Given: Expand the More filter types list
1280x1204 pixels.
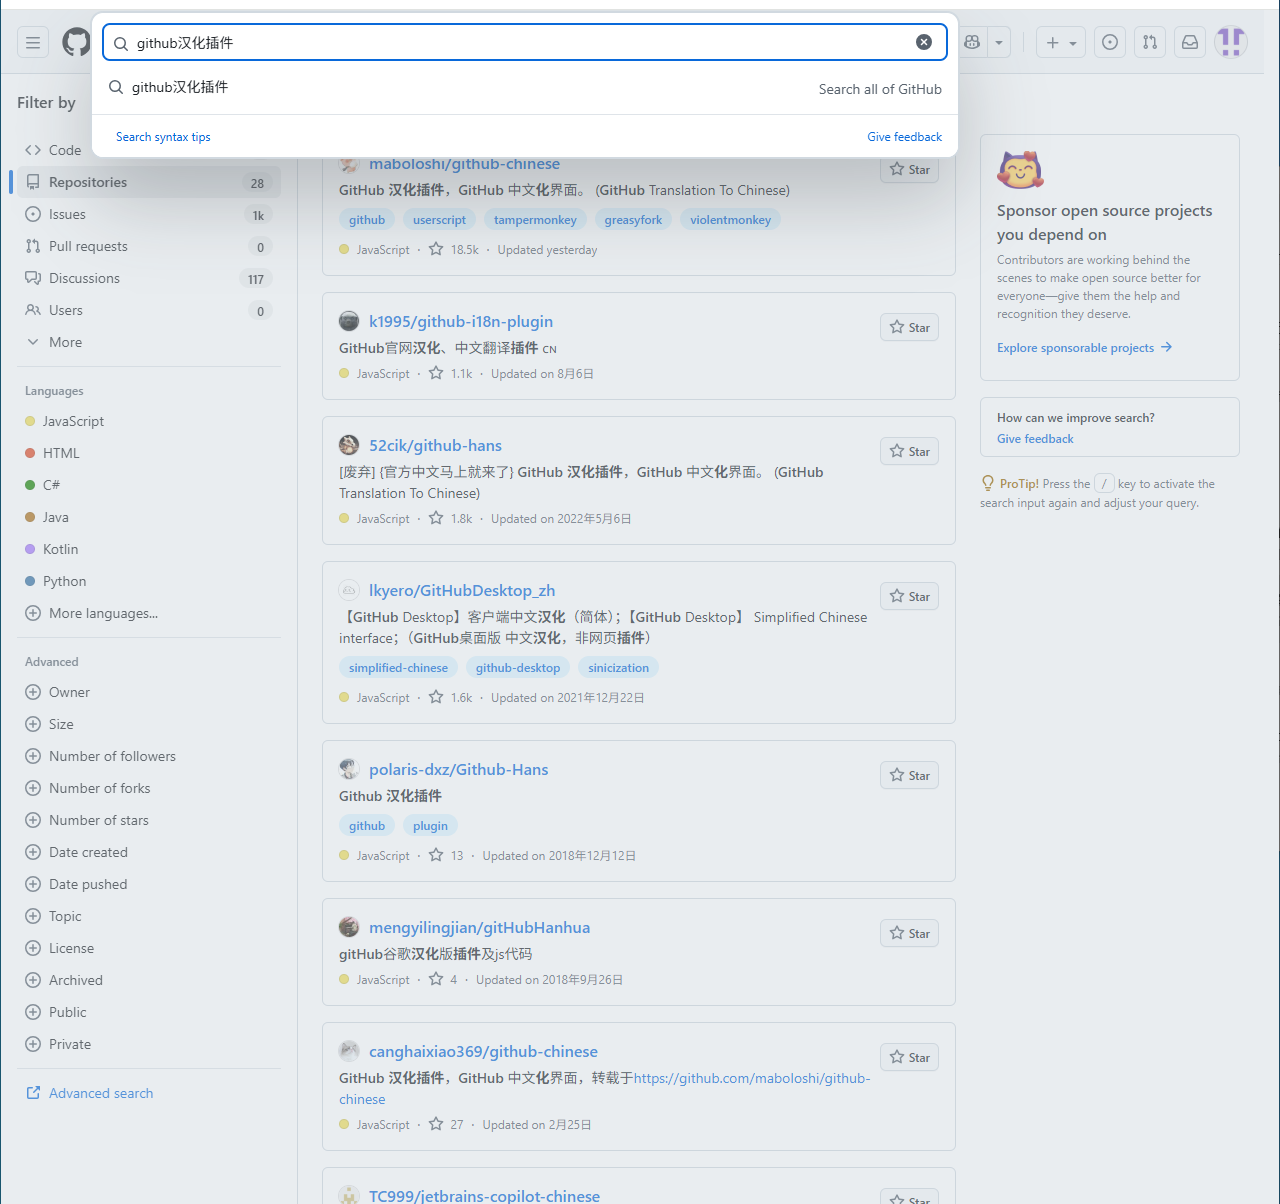Looking at the screenshot, I should pos(65,342).
